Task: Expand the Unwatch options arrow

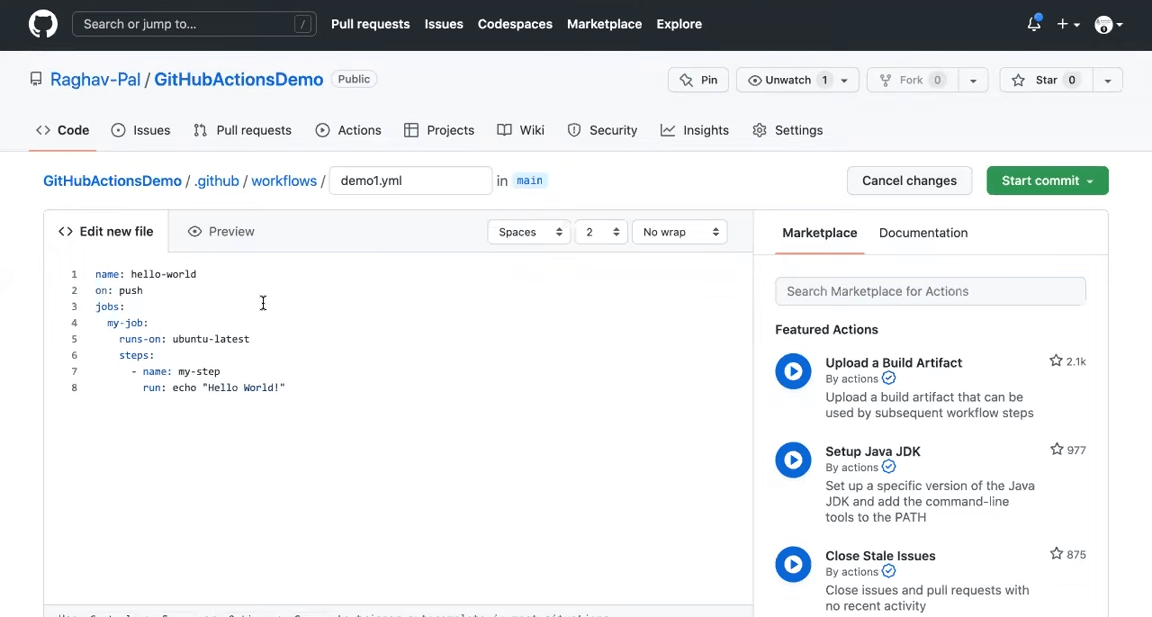Action: (845, 80)
